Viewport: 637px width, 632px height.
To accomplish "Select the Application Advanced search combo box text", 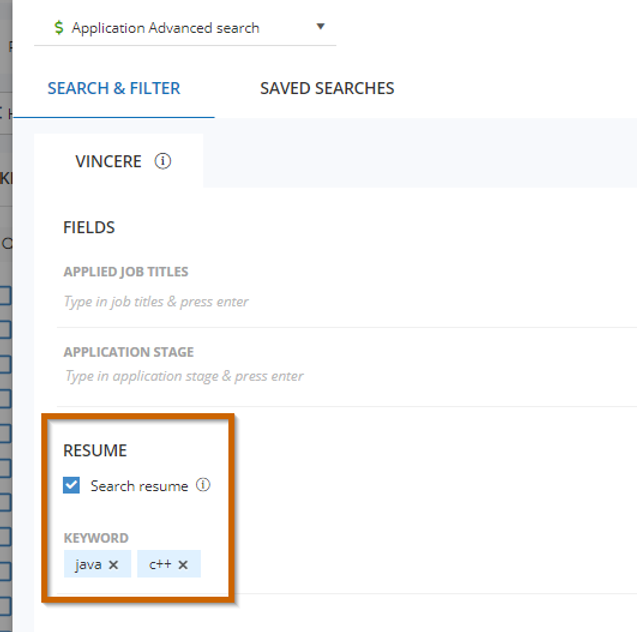I will (165, 28).
